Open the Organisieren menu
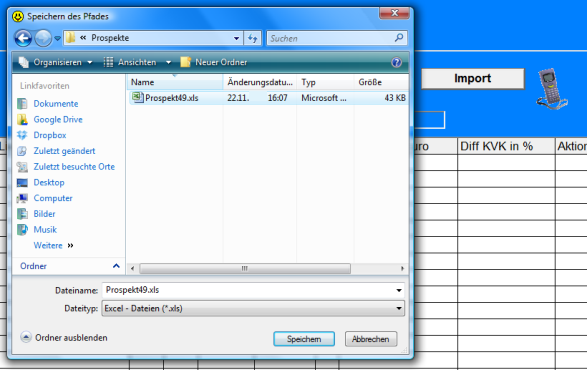 [x=56, y=62]
